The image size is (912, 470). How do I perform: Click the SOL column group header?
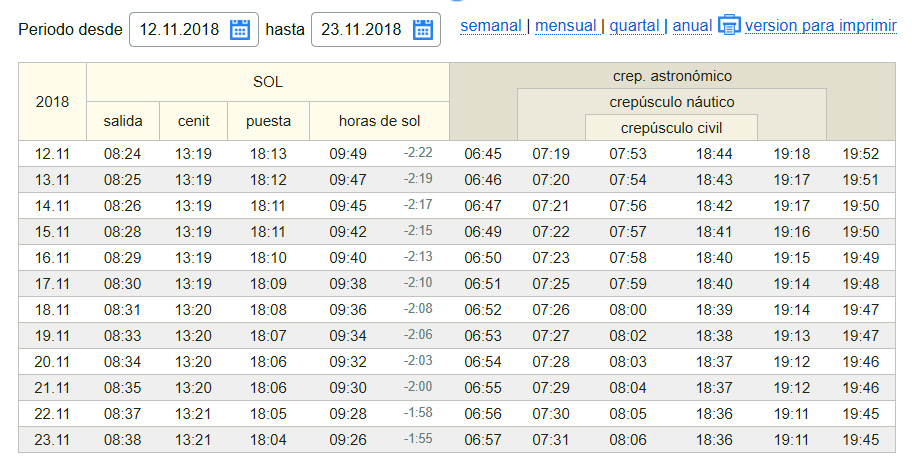click(267, 82)
